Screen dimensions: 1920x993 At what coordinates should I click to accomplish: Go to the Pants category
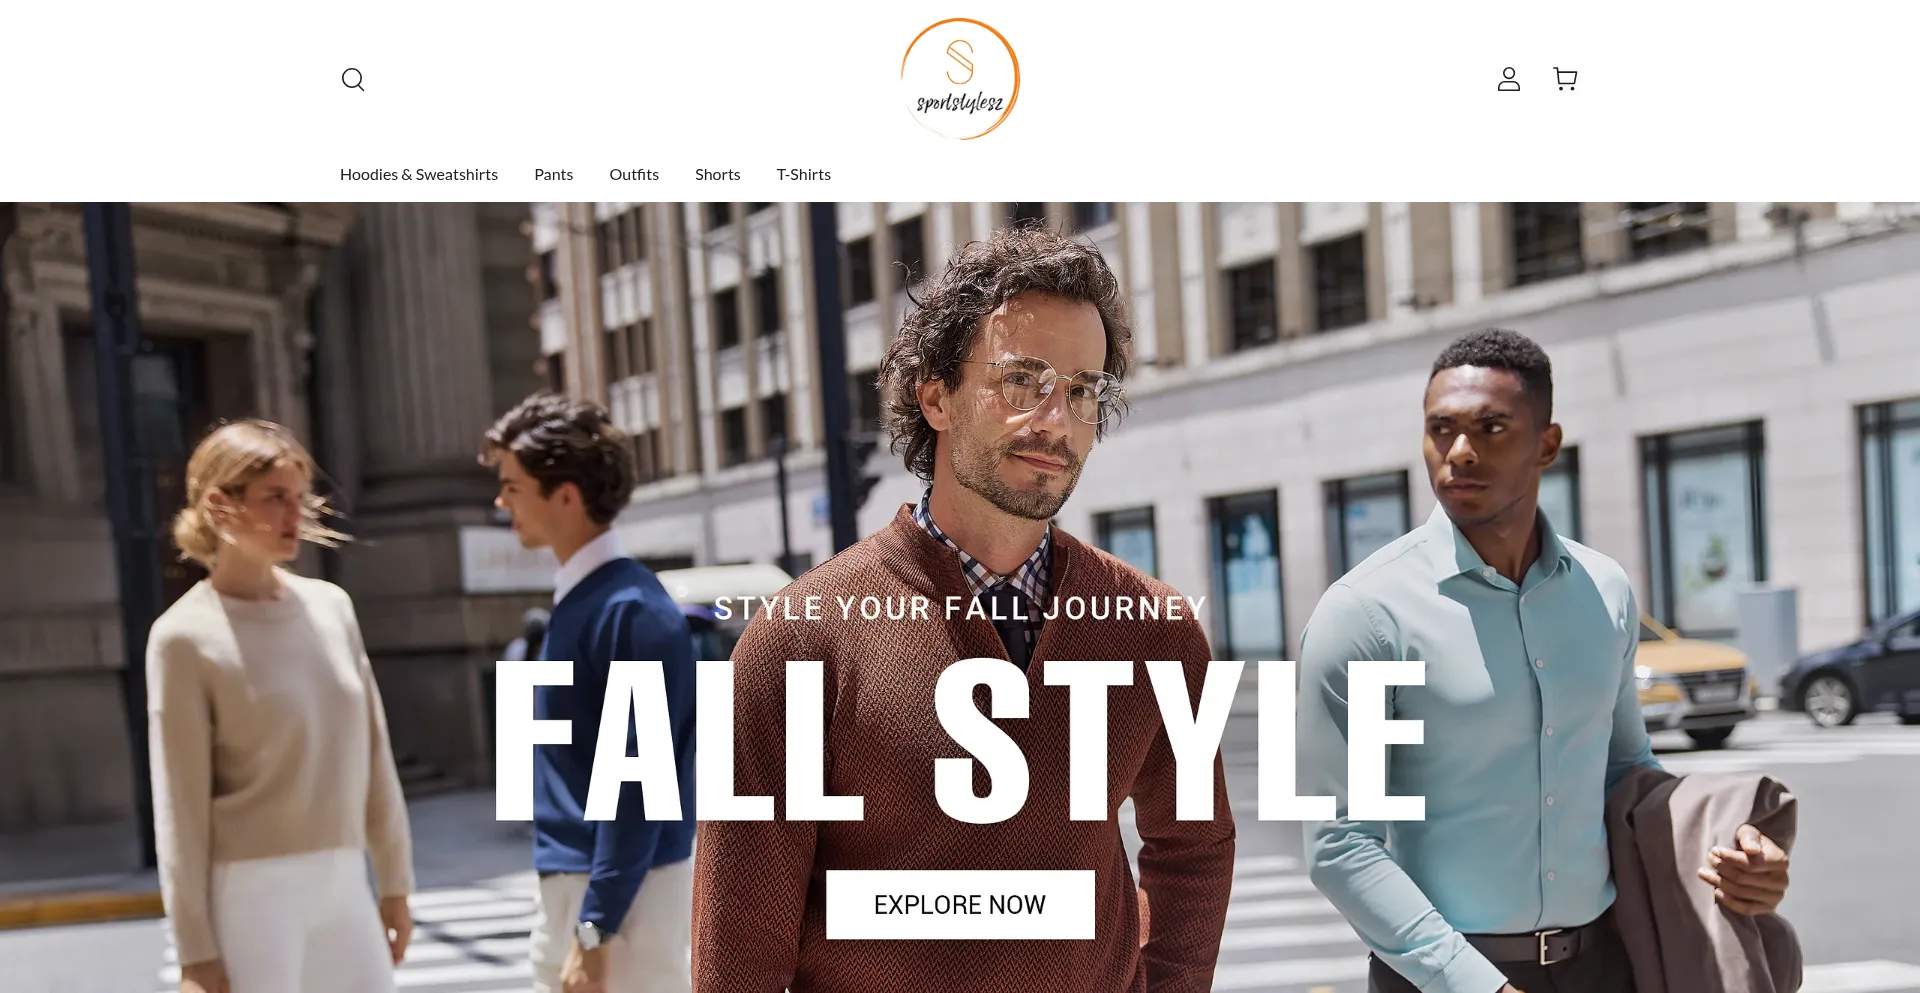[x=553, y=174]
